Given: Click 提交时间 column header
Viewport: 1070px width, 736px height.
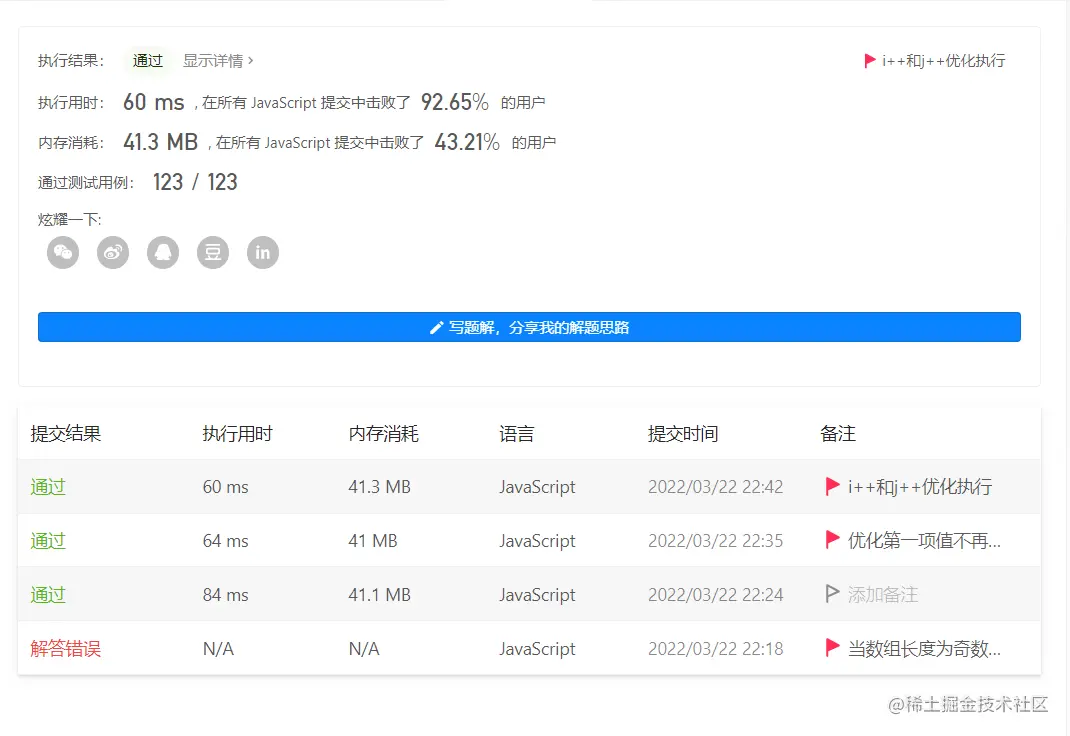Looking at the screenshot, I should pos(683,434).
